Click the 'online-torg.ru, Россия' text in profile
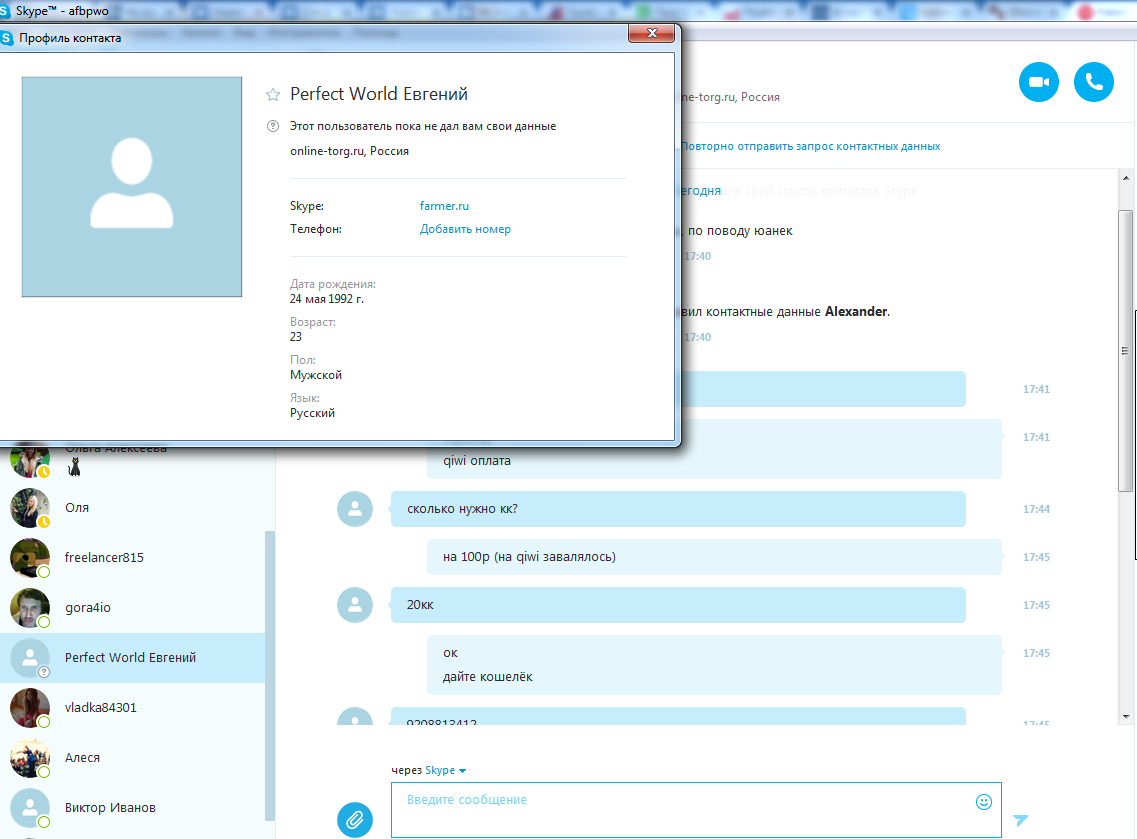The image size is (1137, 839). click(x=350, y=151)
